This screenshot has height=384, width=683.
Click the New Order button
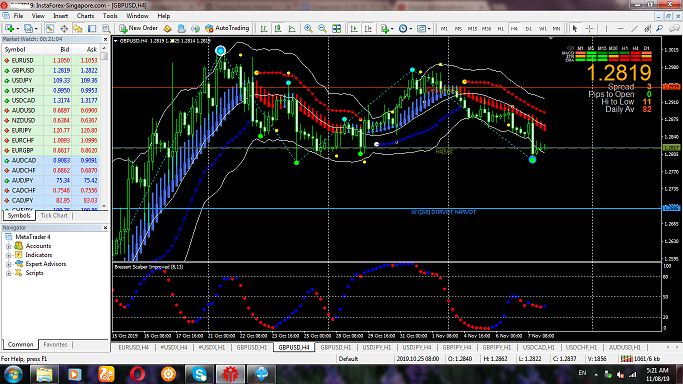[x=139, y=28]
